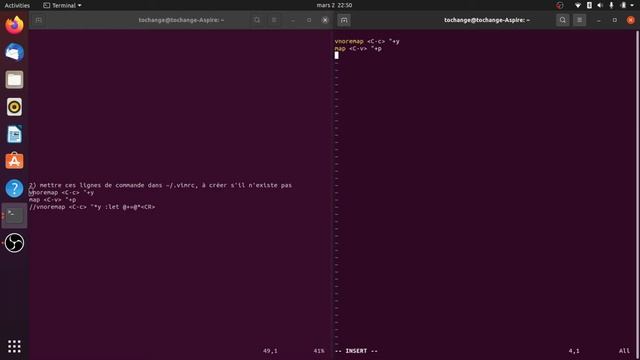This screenshot has height=360, width=640.
Task: Maximize the left terminal window
Action: coord(309,20)
